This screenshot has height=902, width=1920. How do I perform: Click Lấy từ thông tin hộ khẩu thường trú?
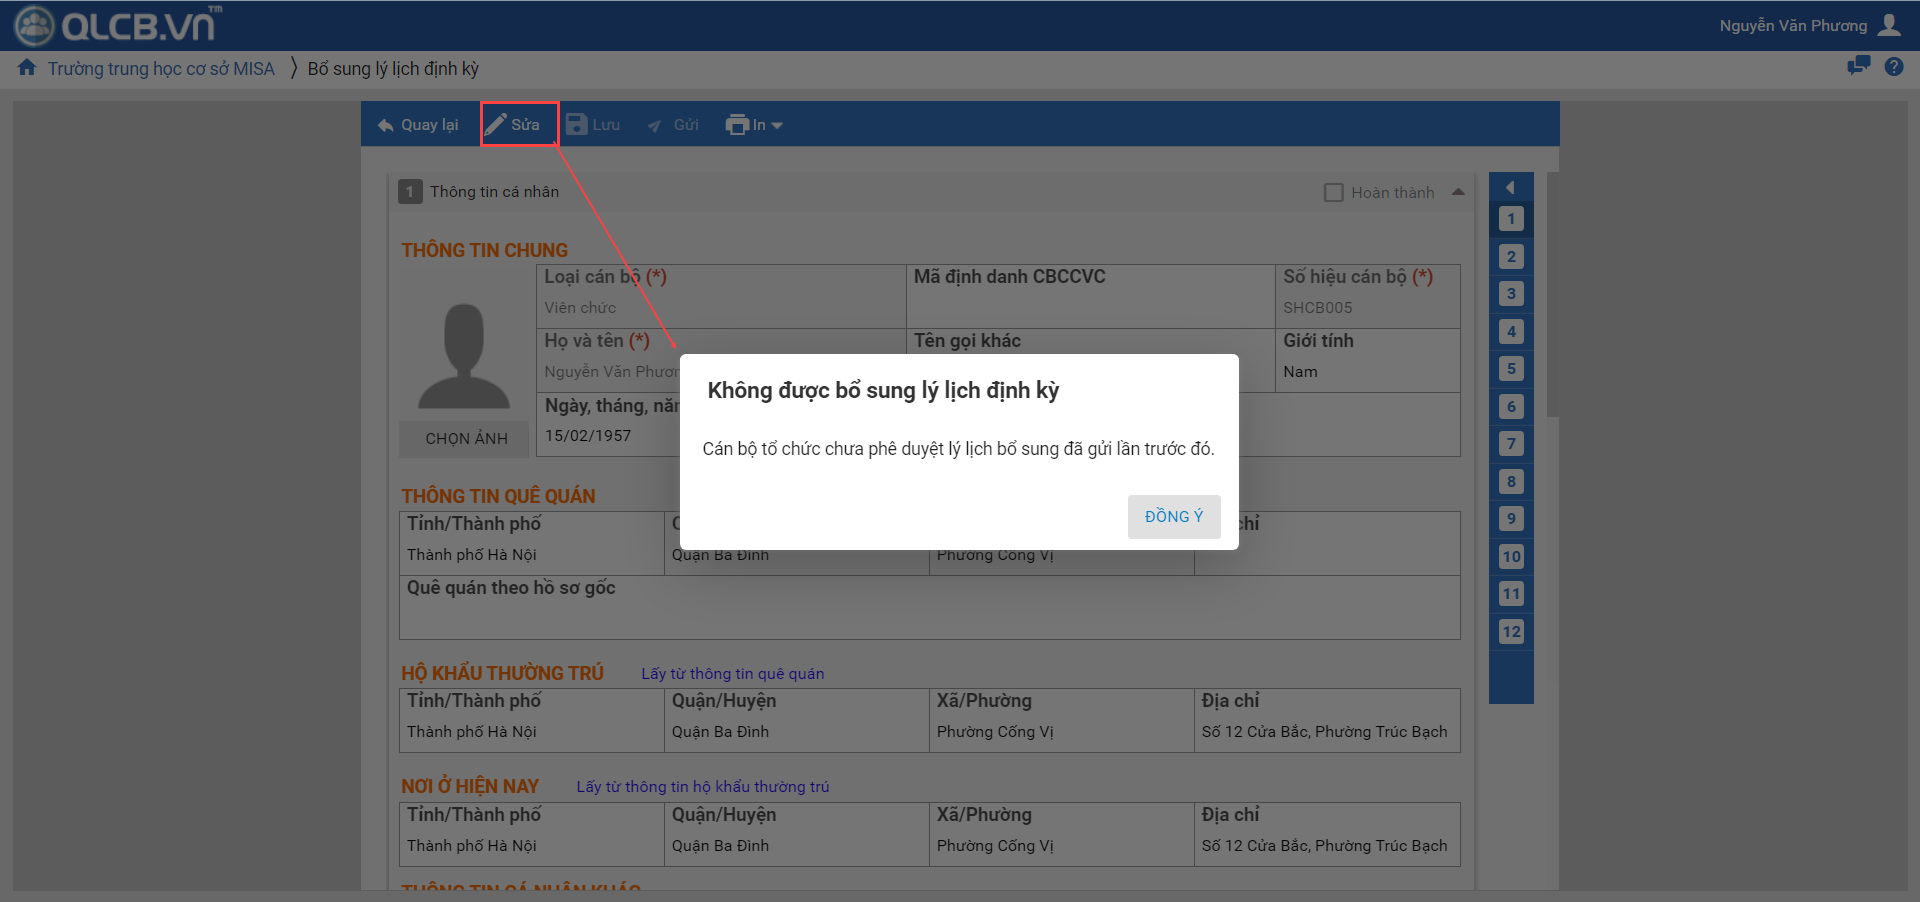(702, 787)
